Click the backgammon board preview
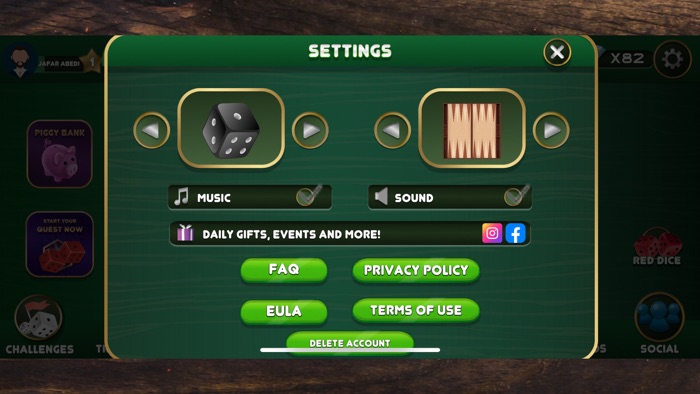The width and height of the screenshot is (700, 394). click(x=472, y=129)
